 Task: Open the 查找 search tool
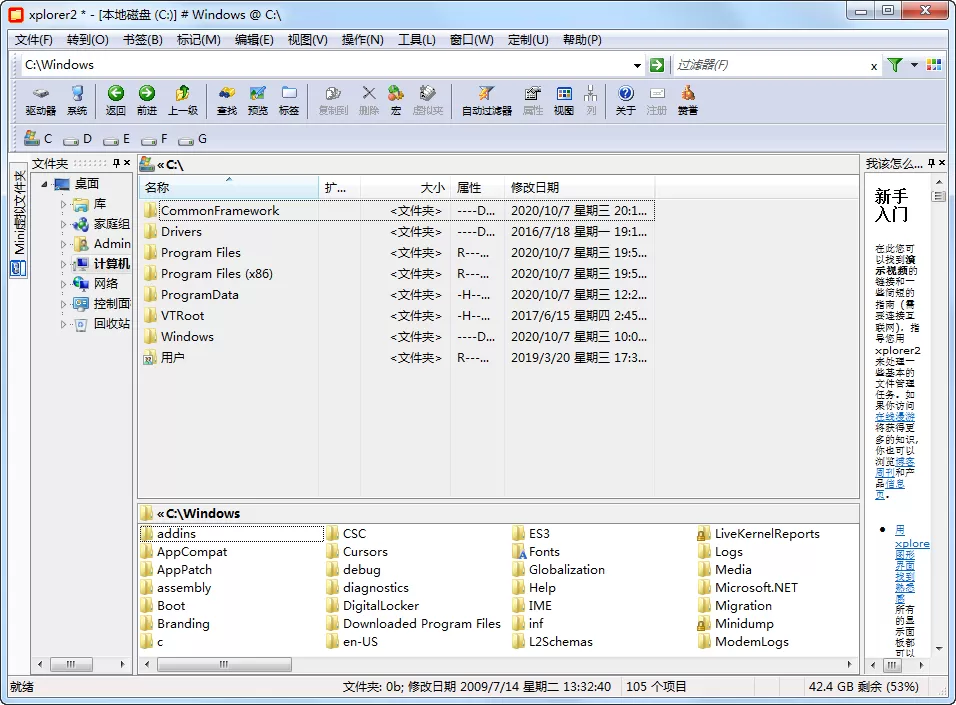click(x=227, y=101)
